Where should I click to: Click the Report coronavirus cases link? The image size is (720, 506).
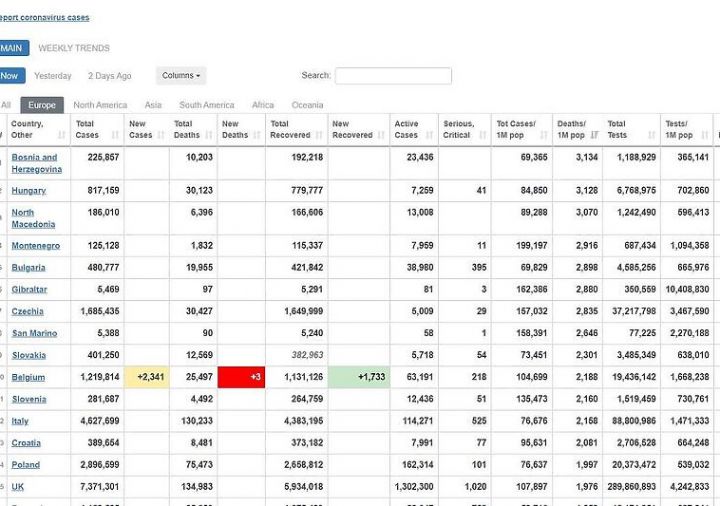pos(45,17)
